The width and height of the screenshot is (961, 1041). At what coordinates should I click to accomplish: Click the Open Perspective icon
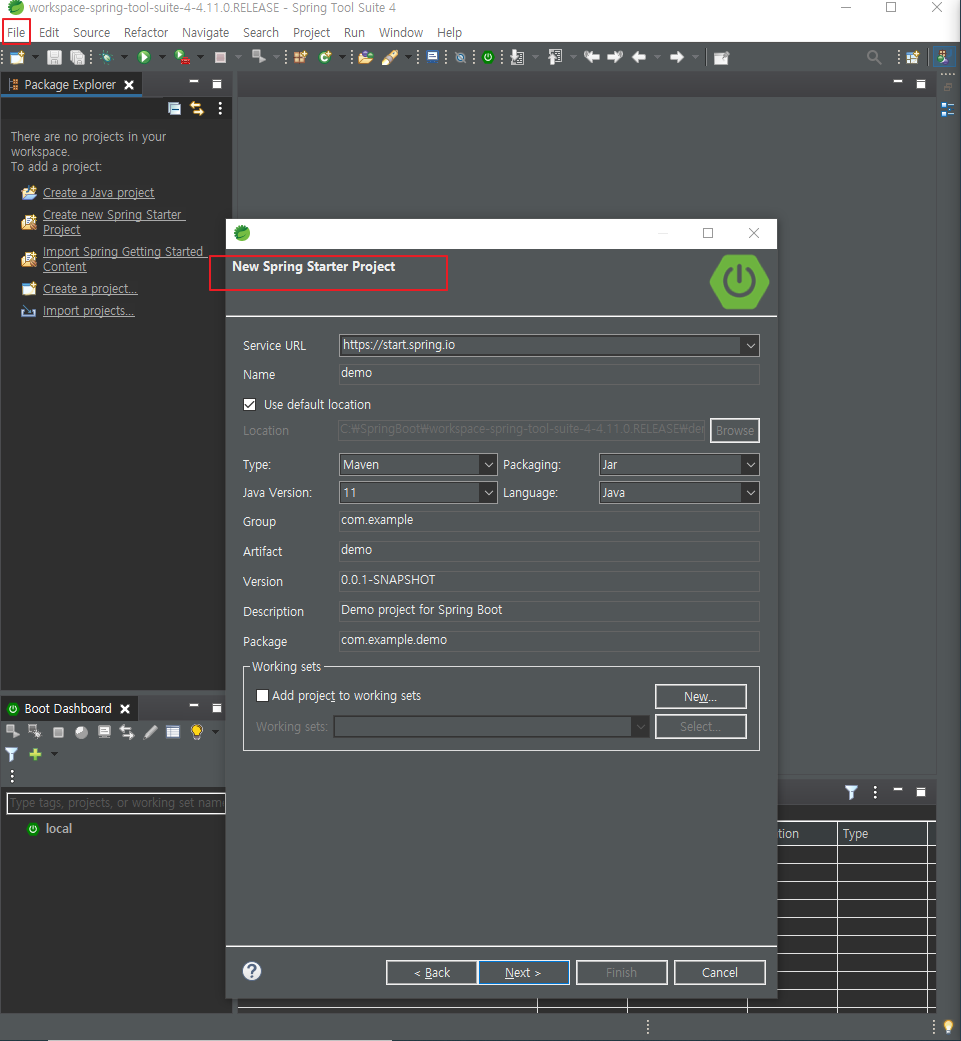(x=913, y=58)
